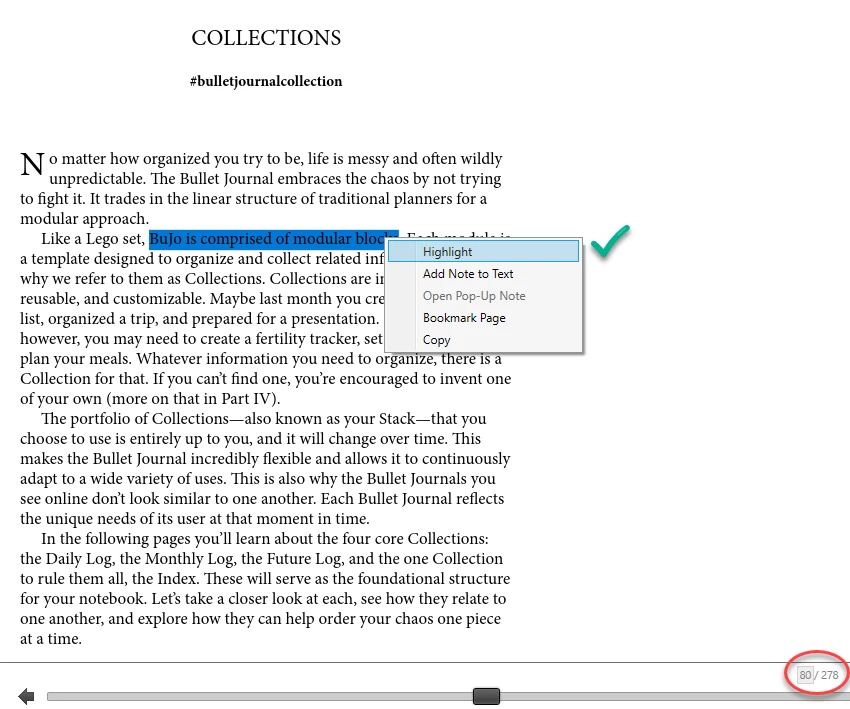Click the COLLECTIONS chapter heading
This screenshot has width=850, height=709.
click(x=266, y=38)
